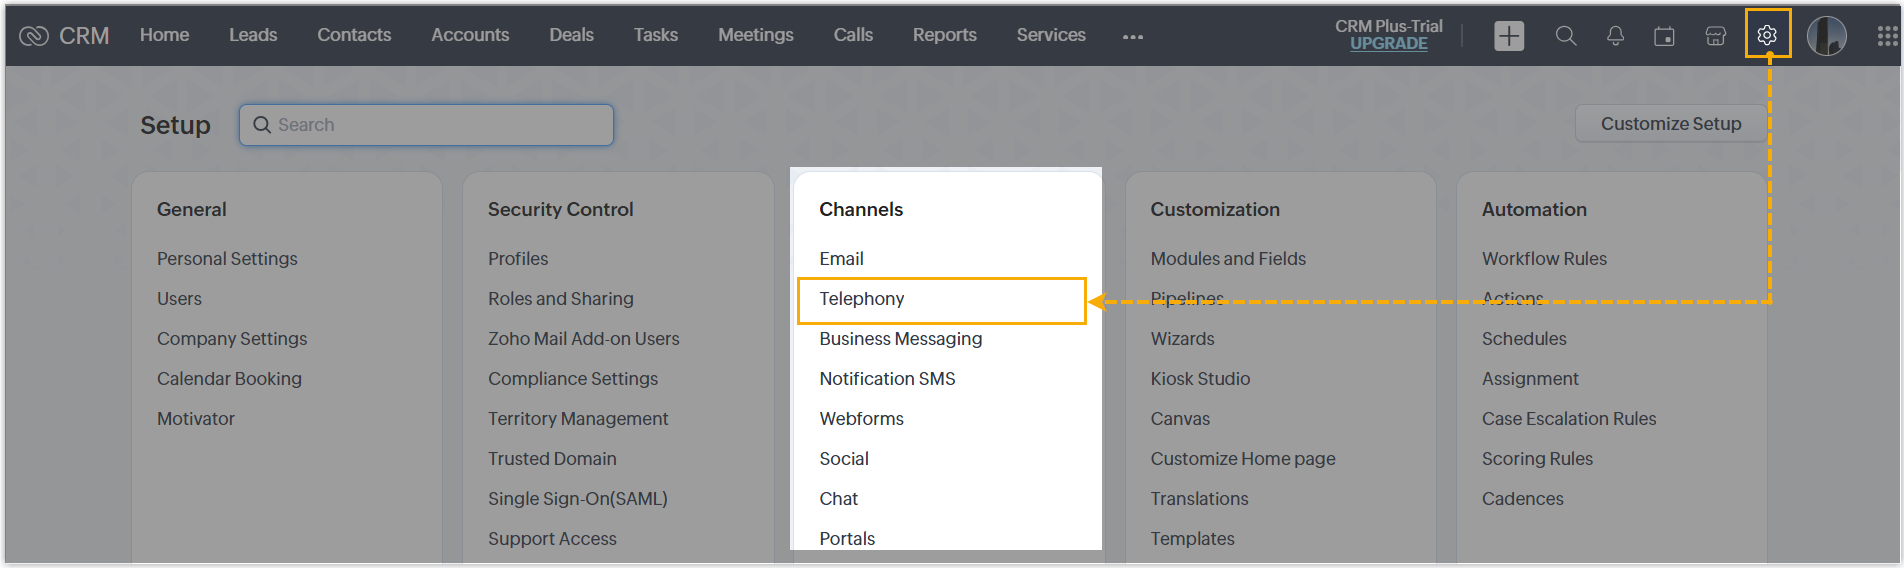The image size is (1904, 568).
Task: Expand the more modules ellipsis menu
Action: (x=1132, y=37)
